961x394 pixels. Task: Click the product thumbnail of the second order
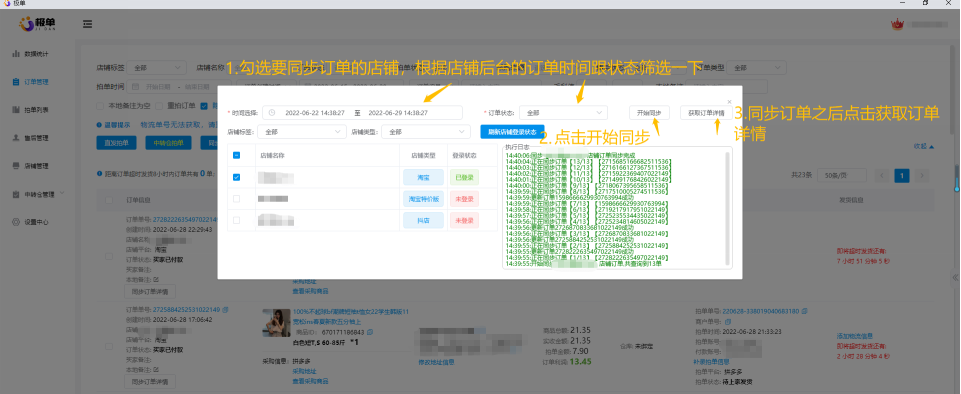pyautogui.click(x=275, y=322)
